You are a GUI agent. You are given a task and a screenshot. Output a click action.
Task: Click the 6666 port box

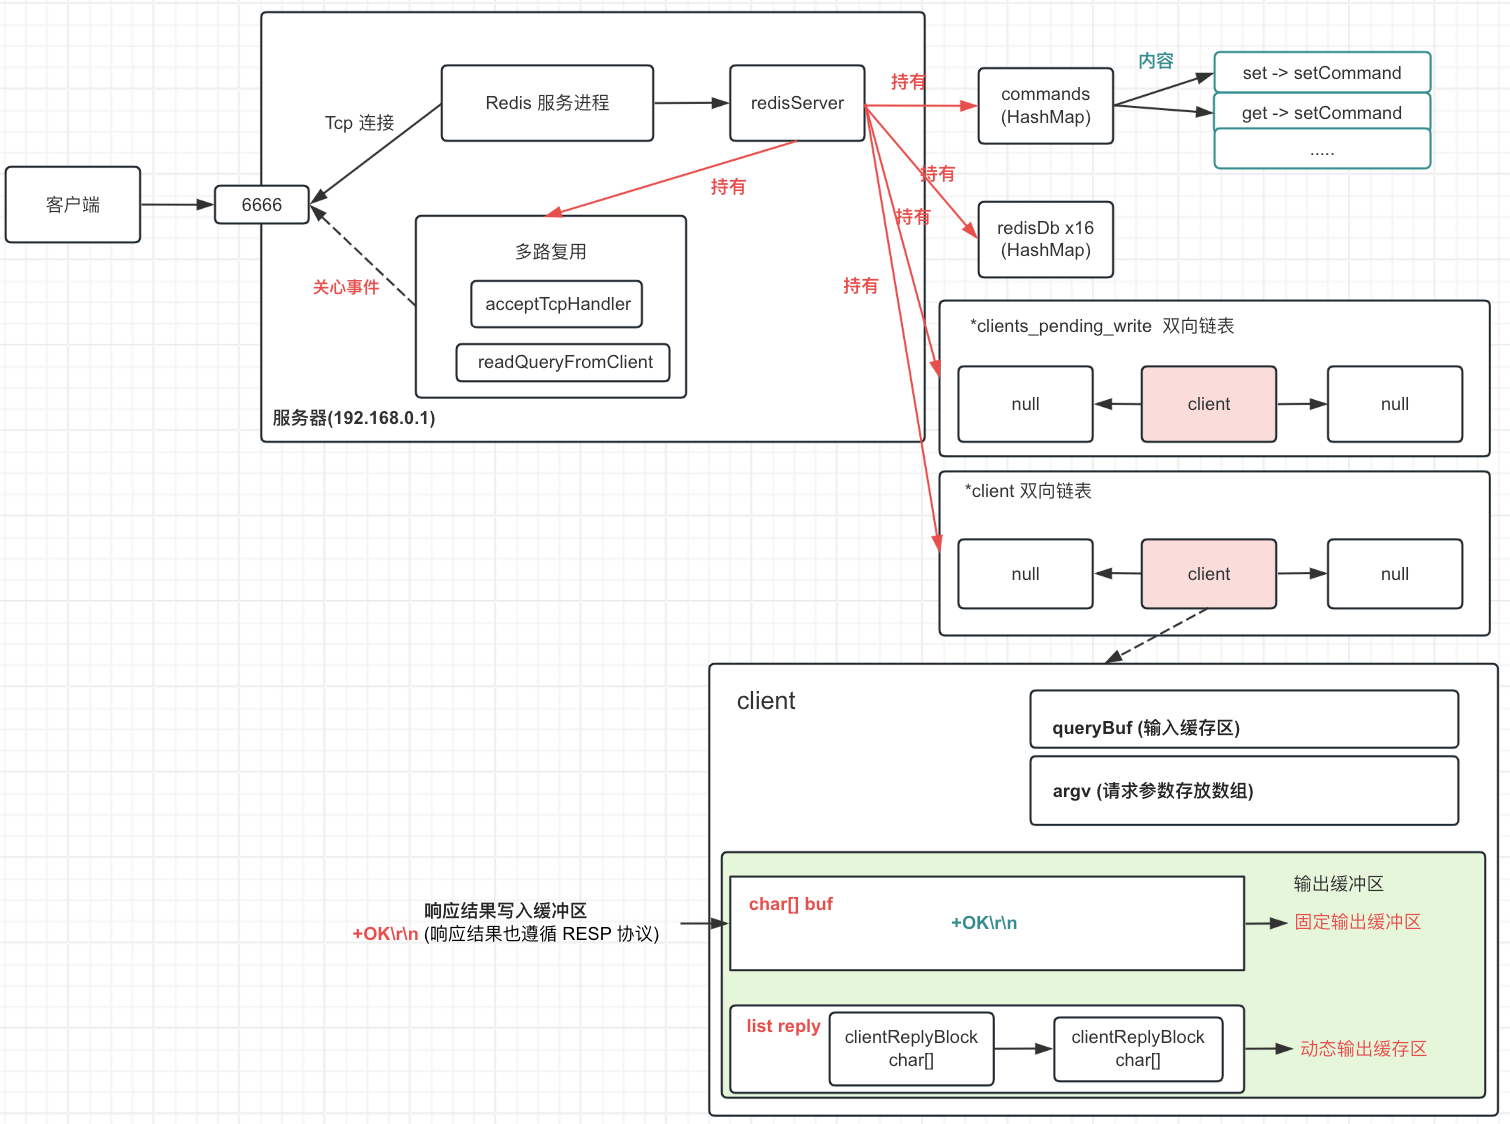(262, 205)
